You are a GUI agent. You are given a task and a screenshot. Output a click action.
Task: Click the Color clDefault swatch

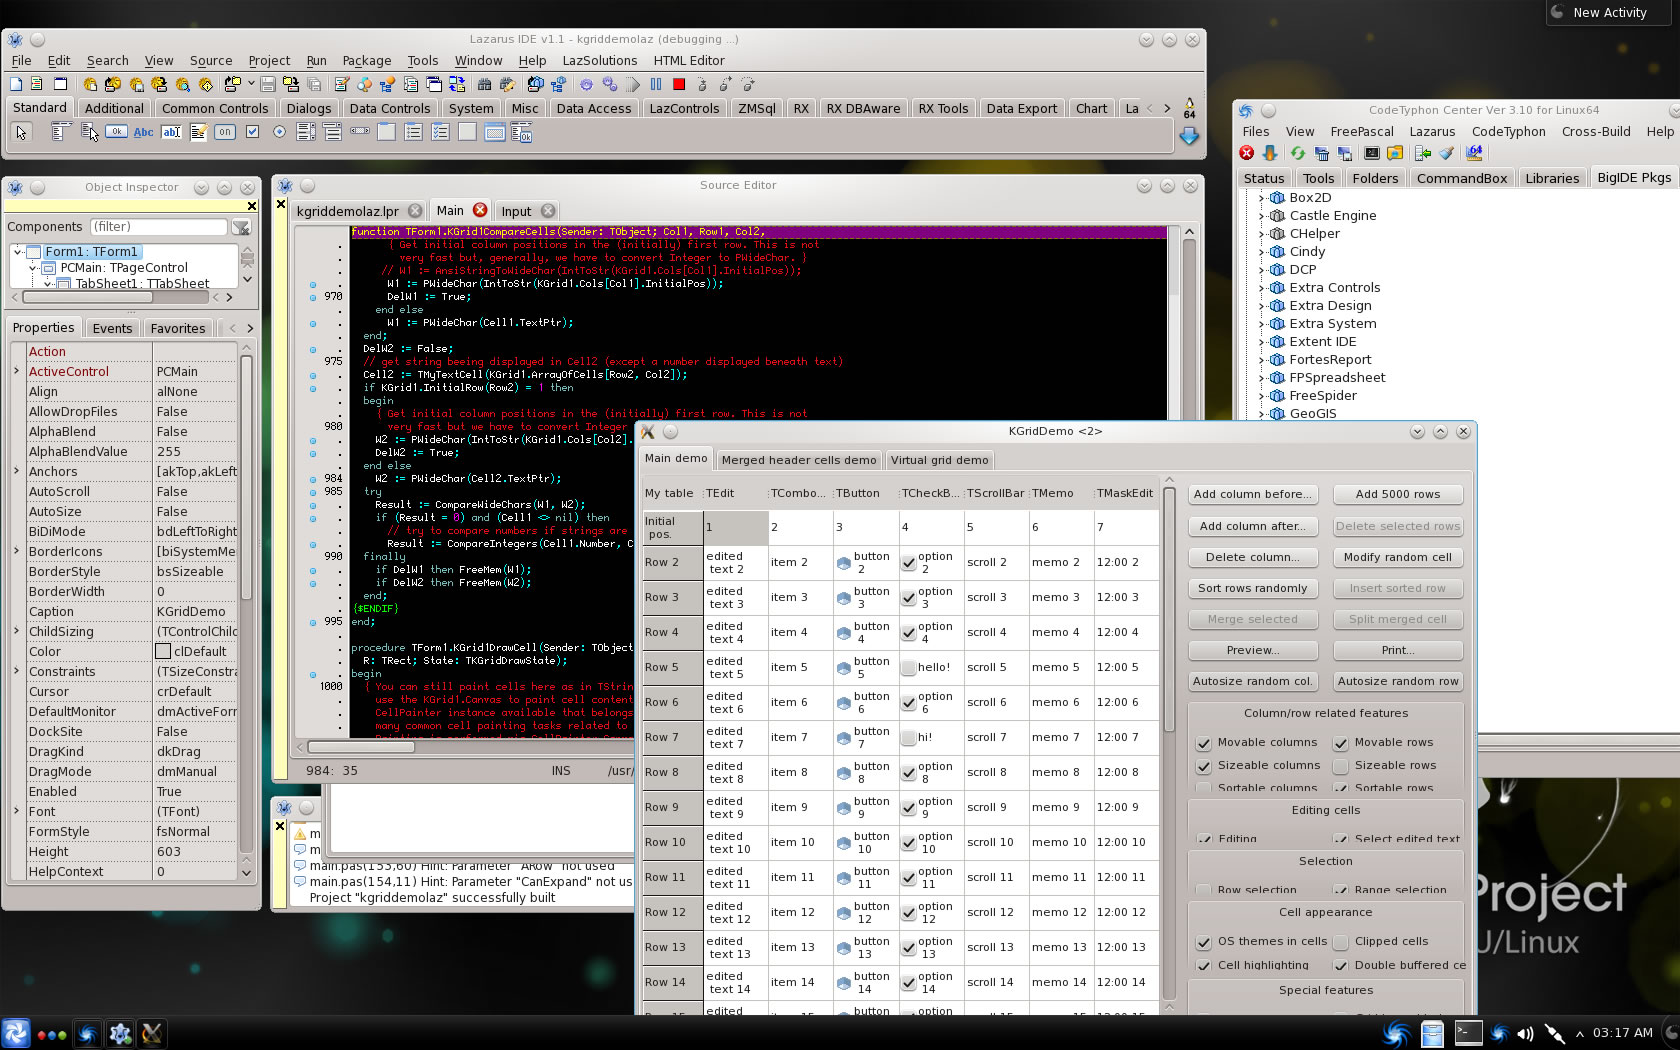[163, 651]
